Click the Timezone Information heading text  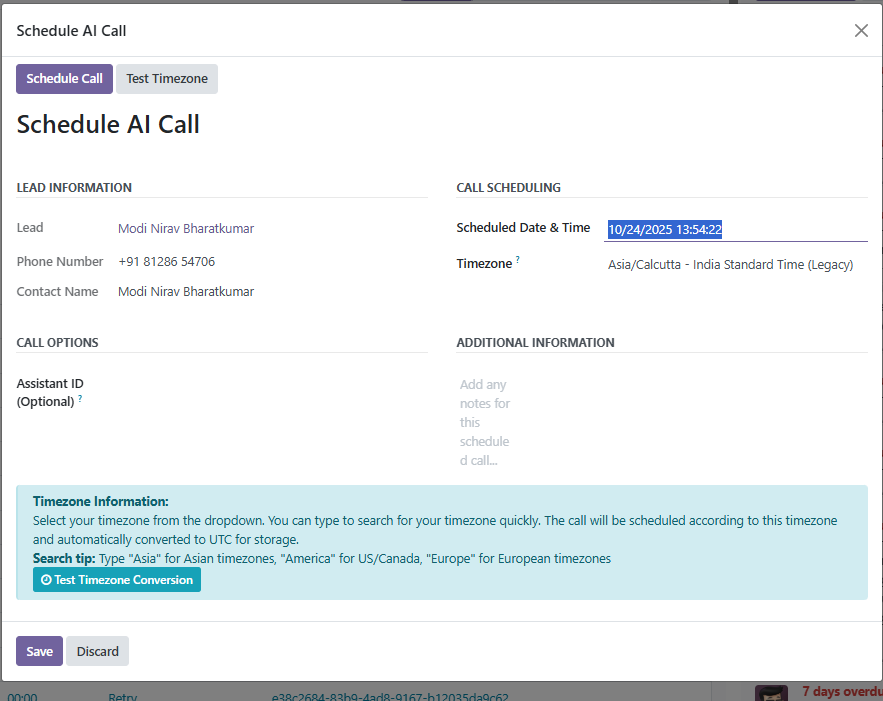point(101,502)
